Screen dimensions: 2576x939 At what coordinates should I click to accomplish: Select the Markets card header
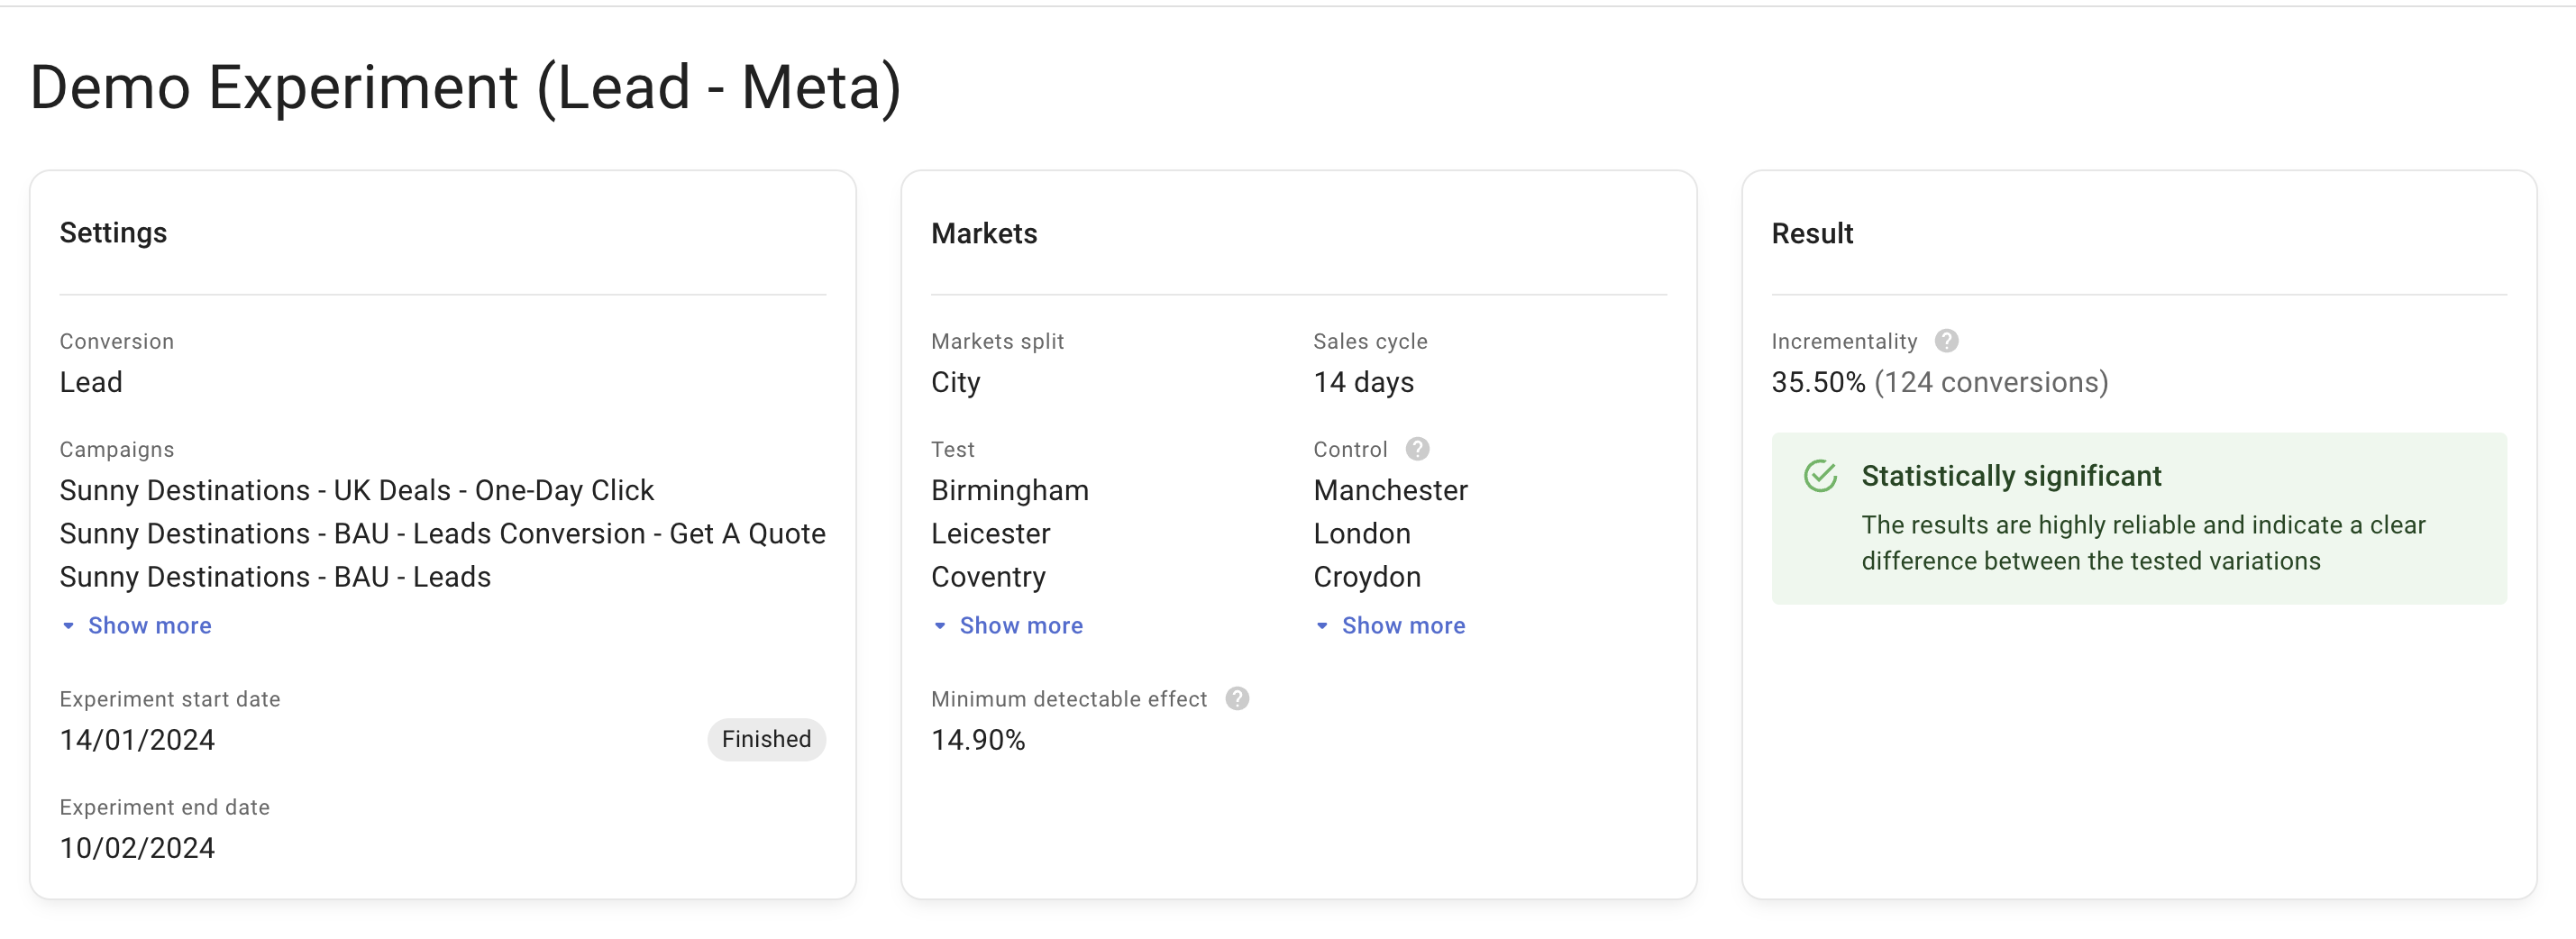pos(984,233)
